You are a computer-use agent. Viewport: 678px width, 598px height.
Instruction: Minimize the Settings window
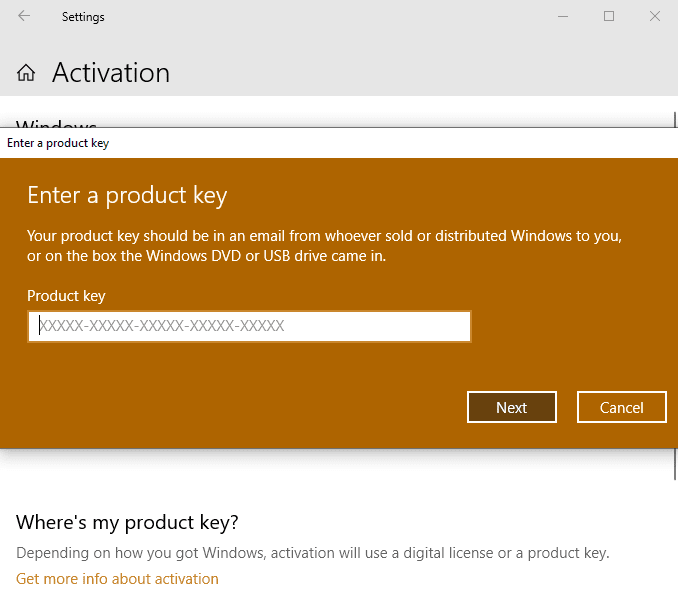tap(563, 16)
